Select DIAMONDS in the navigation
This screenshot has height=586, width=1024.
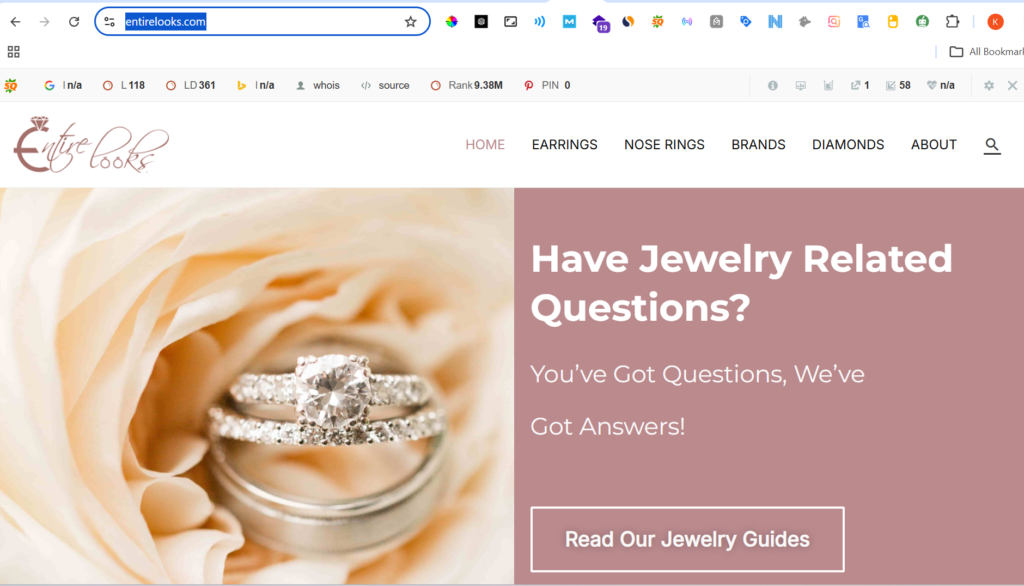(x=848, y=144)
